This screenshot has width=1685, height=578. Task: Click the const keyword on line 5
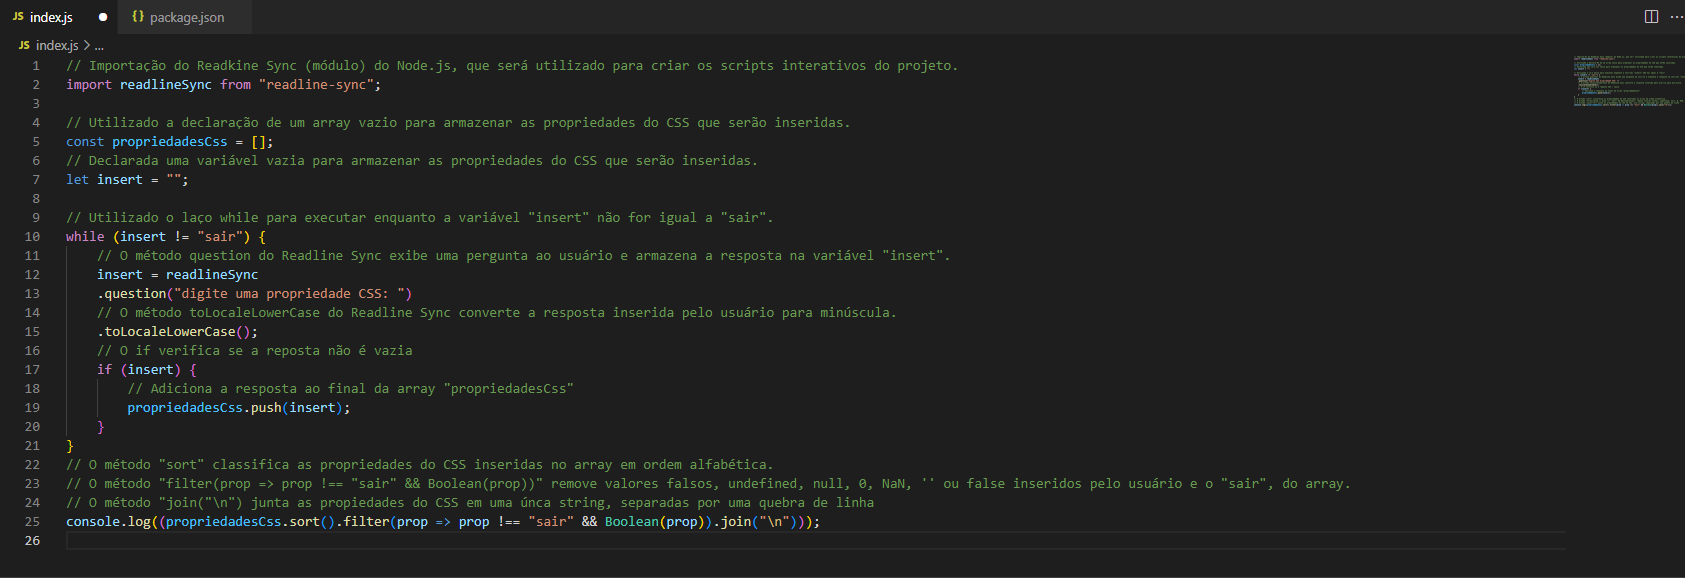point(85,142)
